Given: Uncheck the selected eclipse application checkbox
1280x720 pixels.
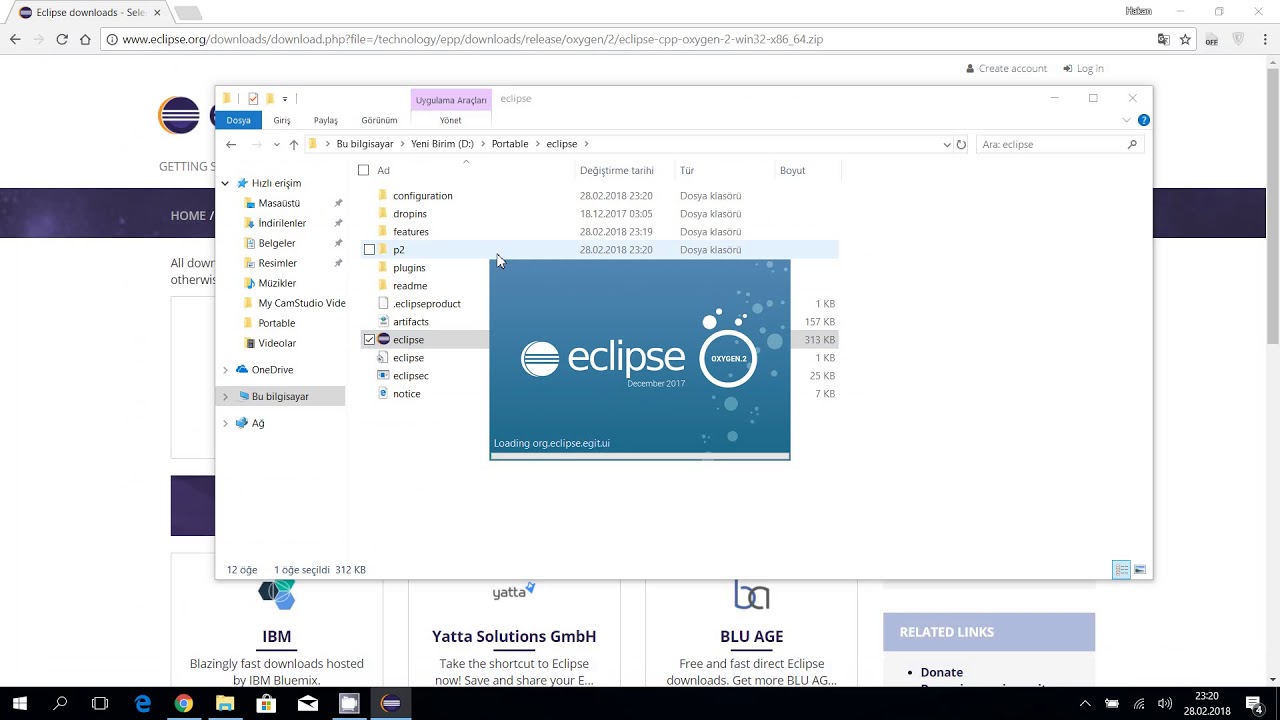Looking at the screenshot, I should tap(369, 340).
